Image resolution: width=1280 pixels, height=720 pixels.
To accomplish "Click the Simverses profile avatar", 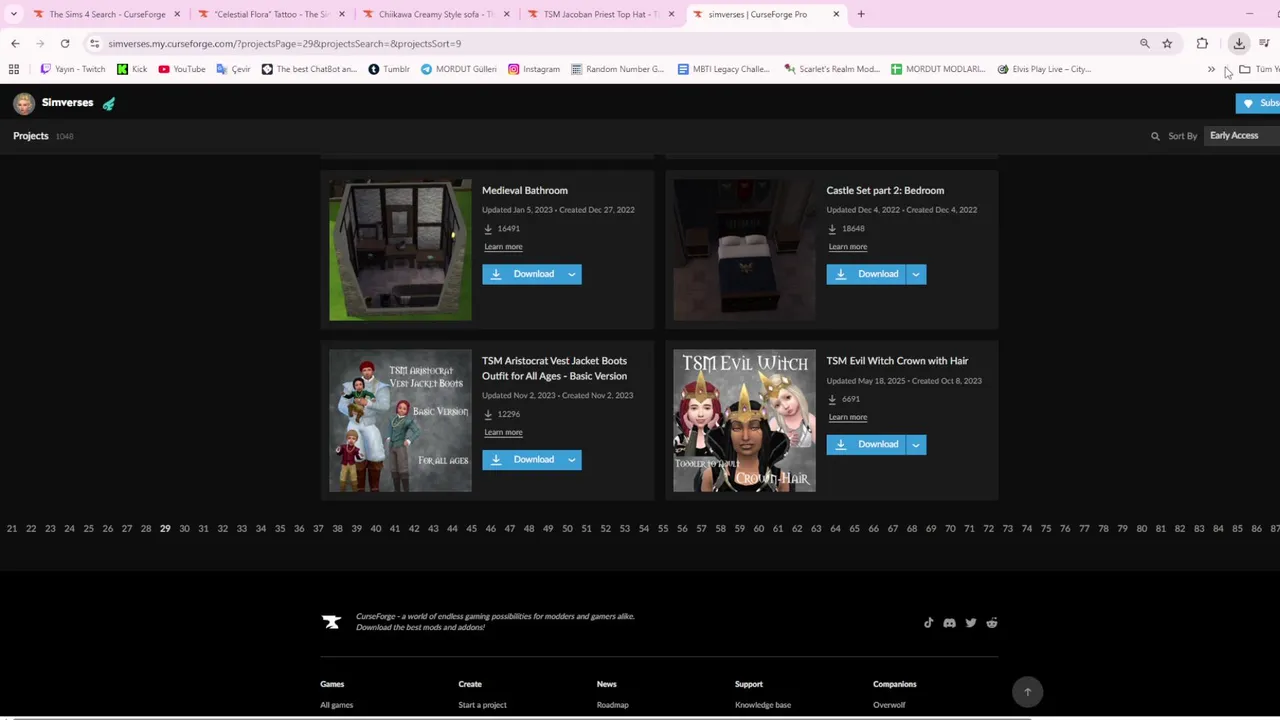I will pos(24,103).
